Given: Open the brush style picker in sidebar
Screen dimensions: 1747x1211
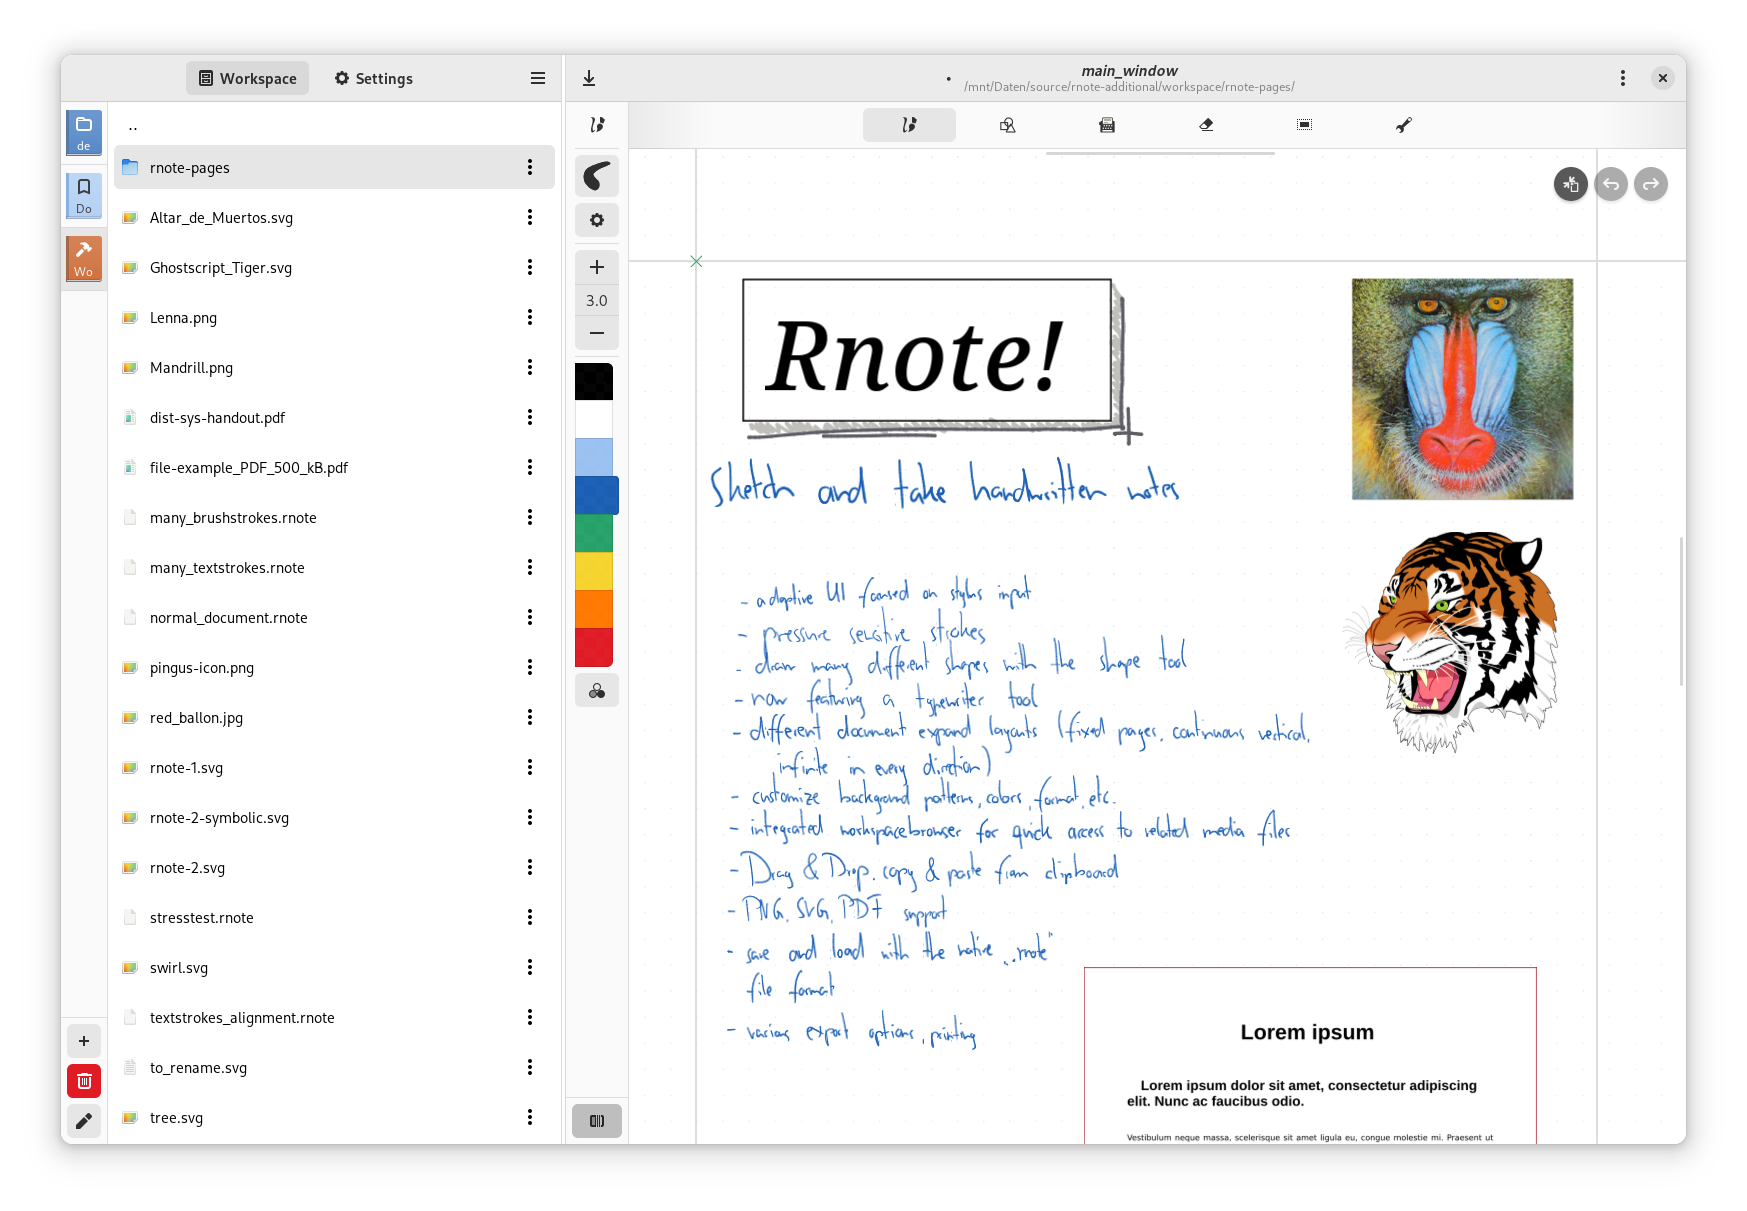Looking at the screenshot, I should coord(597,176).
